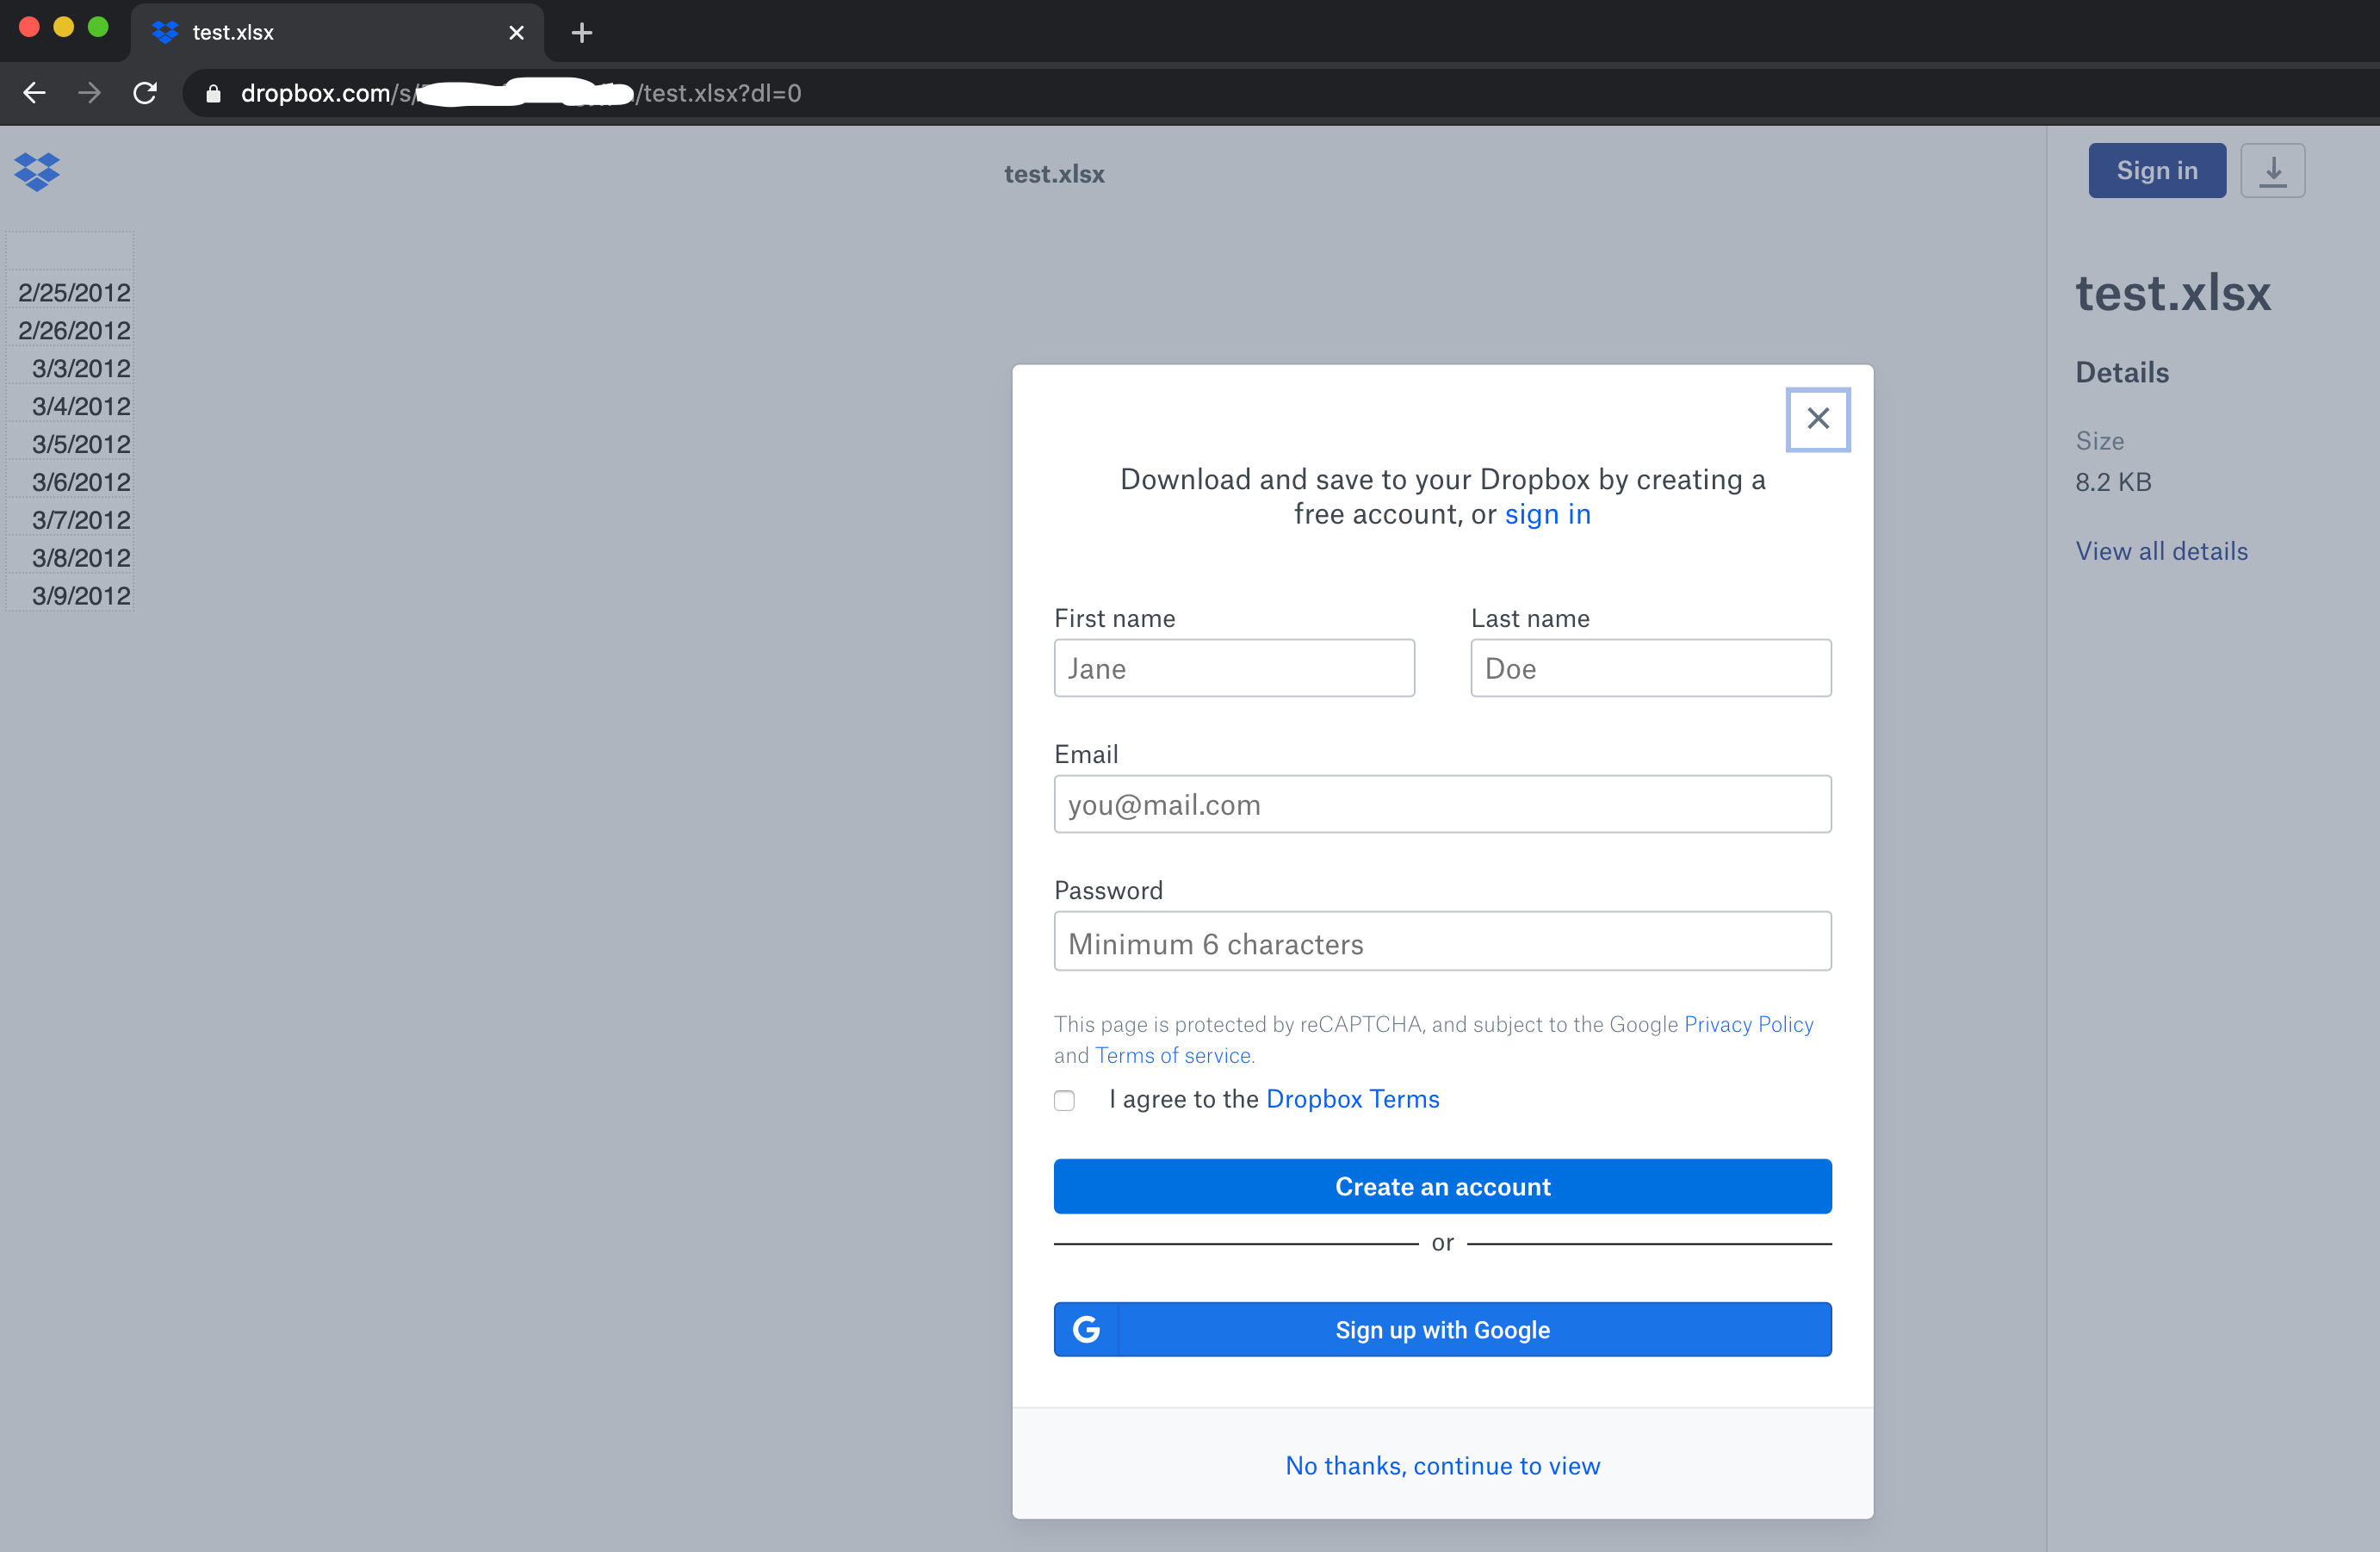This screenshot has height=1552, width=2380.
Task: Click the browser back arrow
Action: 34,93
